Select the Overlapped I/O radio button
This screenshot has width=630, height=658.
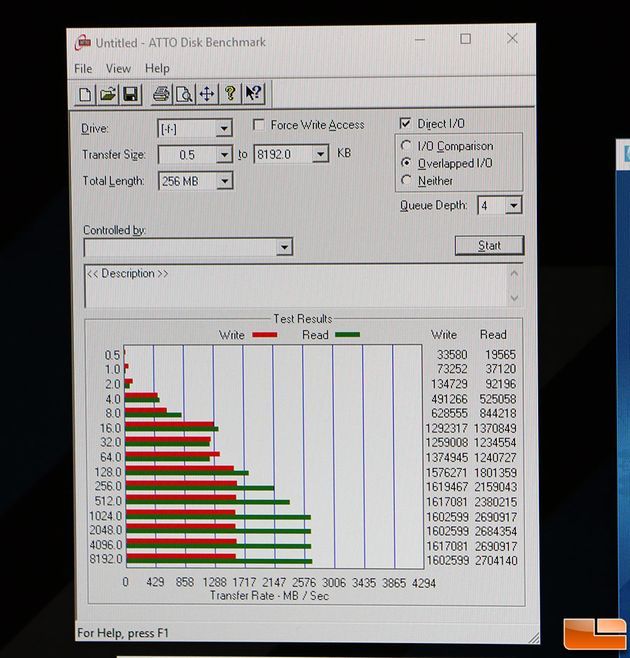[x=406, y=163]
